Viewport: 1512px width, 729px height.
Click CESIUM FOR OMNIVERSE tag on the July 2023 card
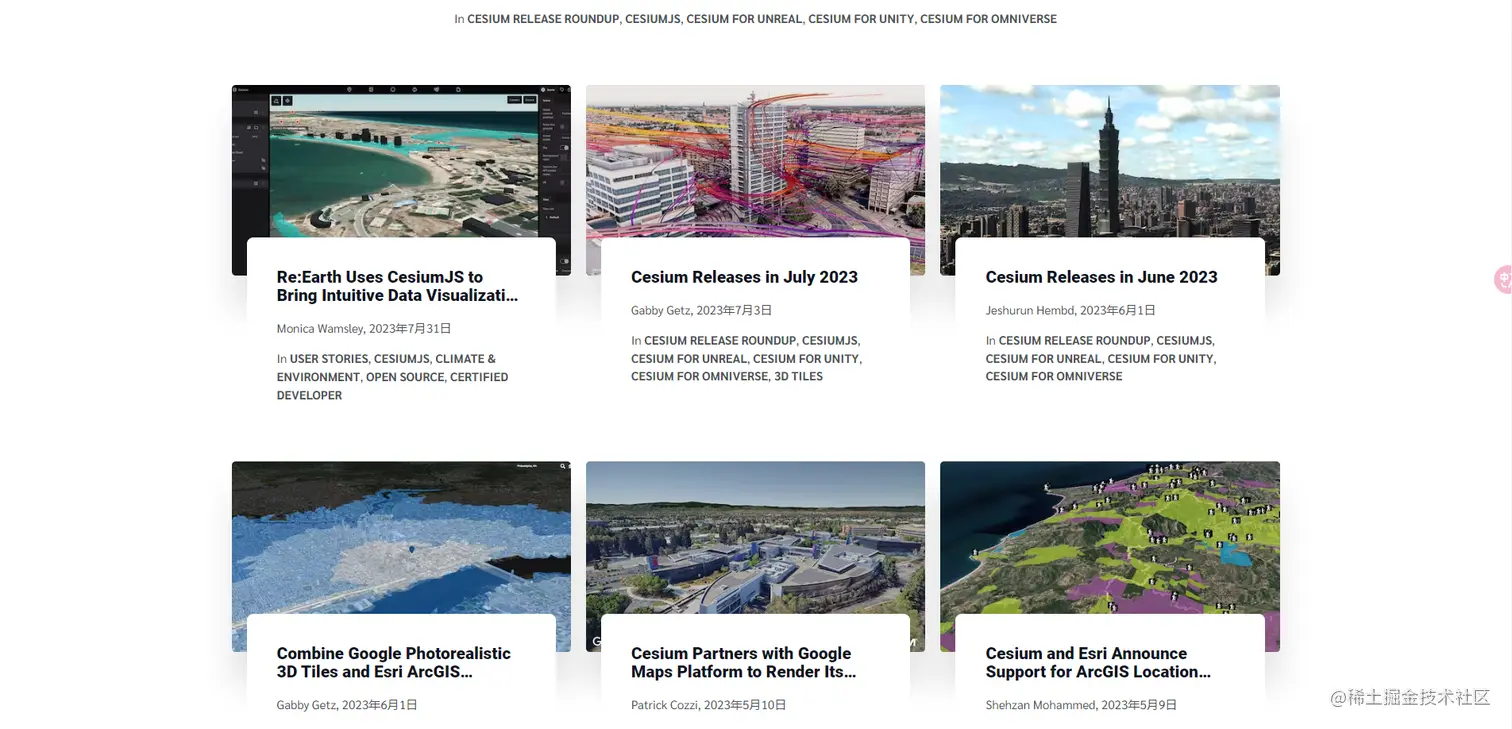(699, 377)
